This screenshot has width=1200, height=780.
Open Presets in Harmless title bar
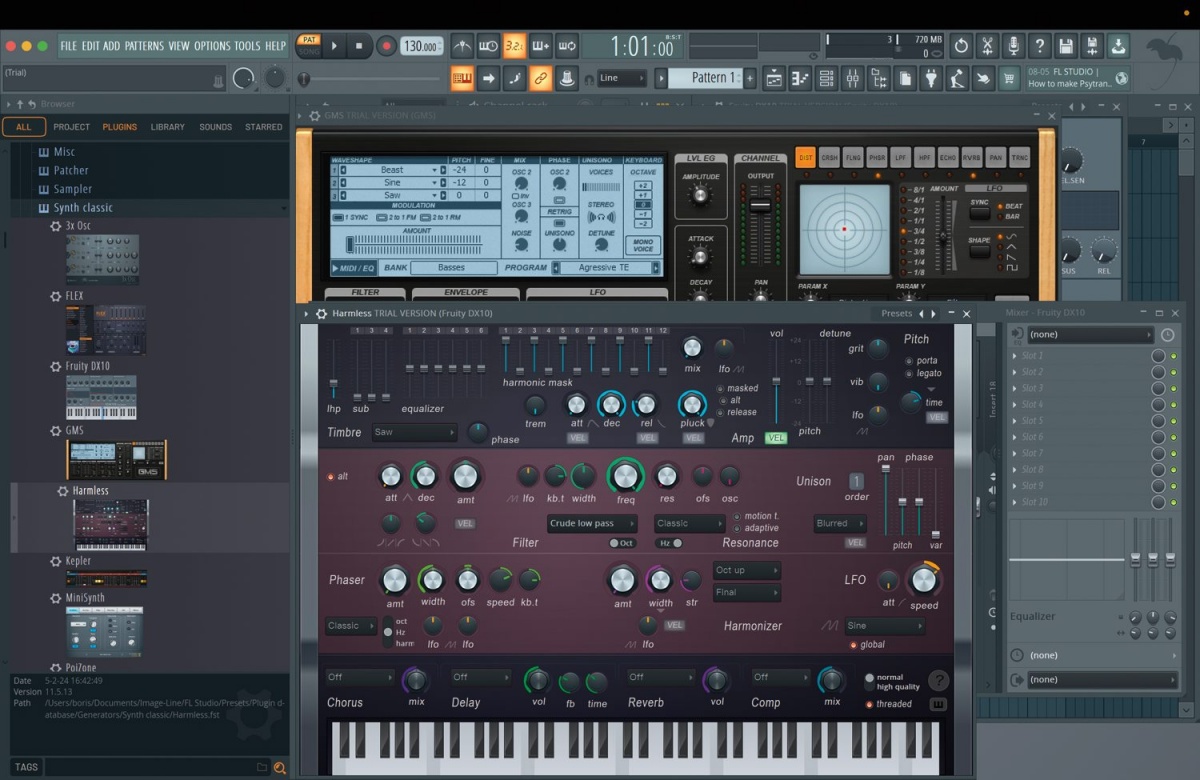[x=896, y=314]
